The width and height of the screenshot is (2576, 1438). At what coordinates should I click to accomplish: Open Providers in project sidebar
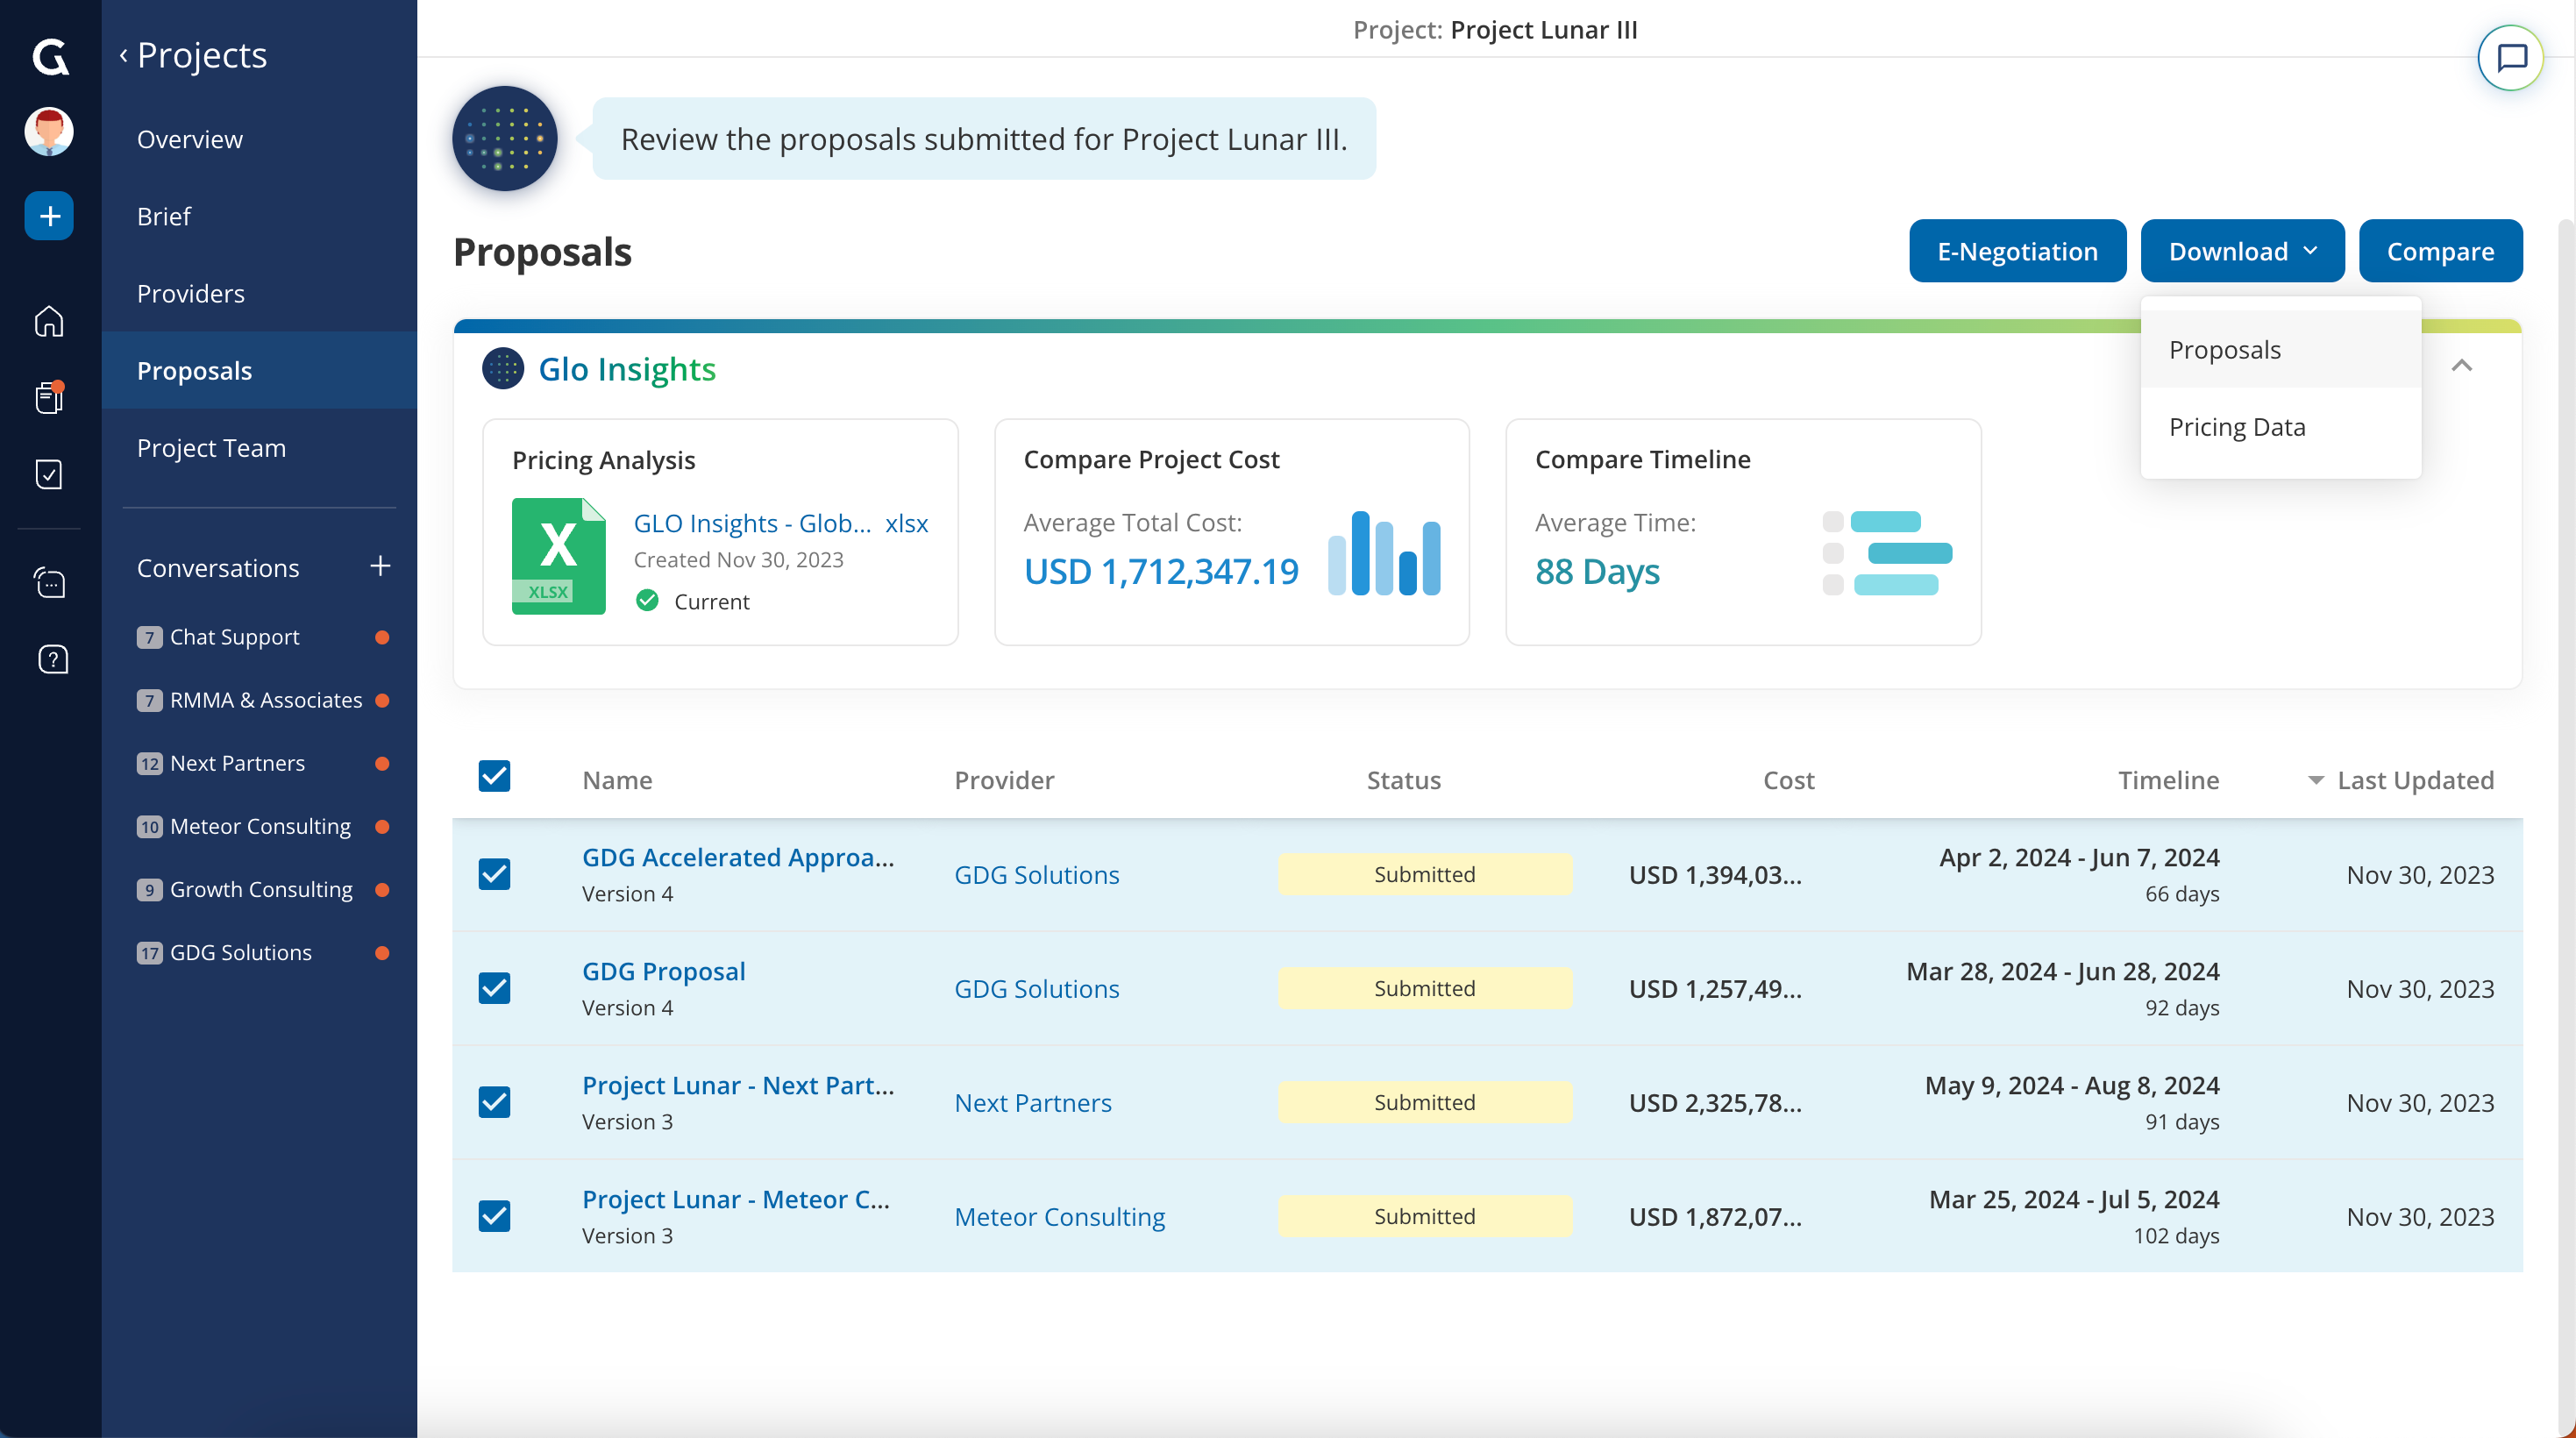190,293
